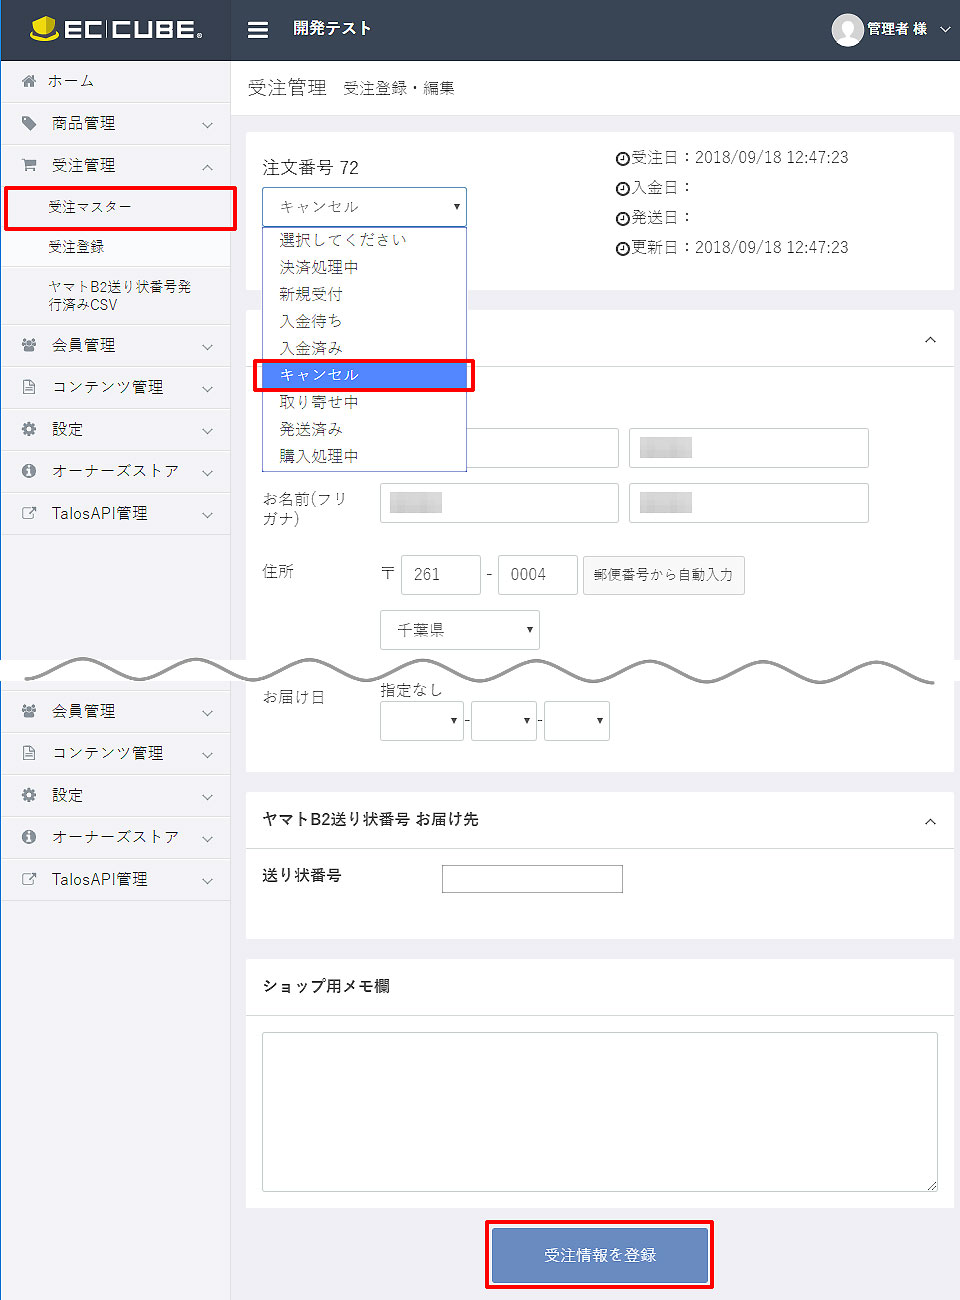Click the first お名前(フリガナ) field
The image size is (960, 1300).
[x=499, y=503]
